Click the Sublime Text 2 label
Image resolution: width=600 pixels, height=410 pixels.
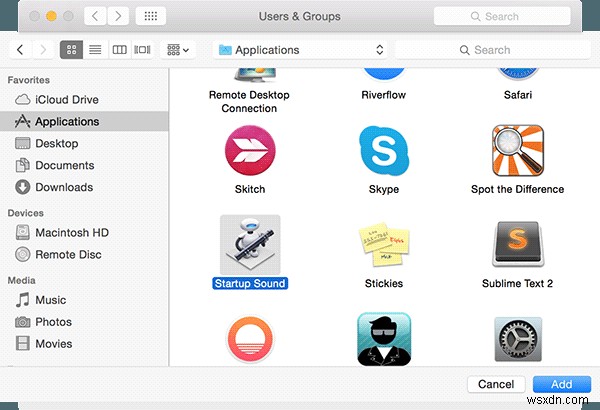click(517, 283)
